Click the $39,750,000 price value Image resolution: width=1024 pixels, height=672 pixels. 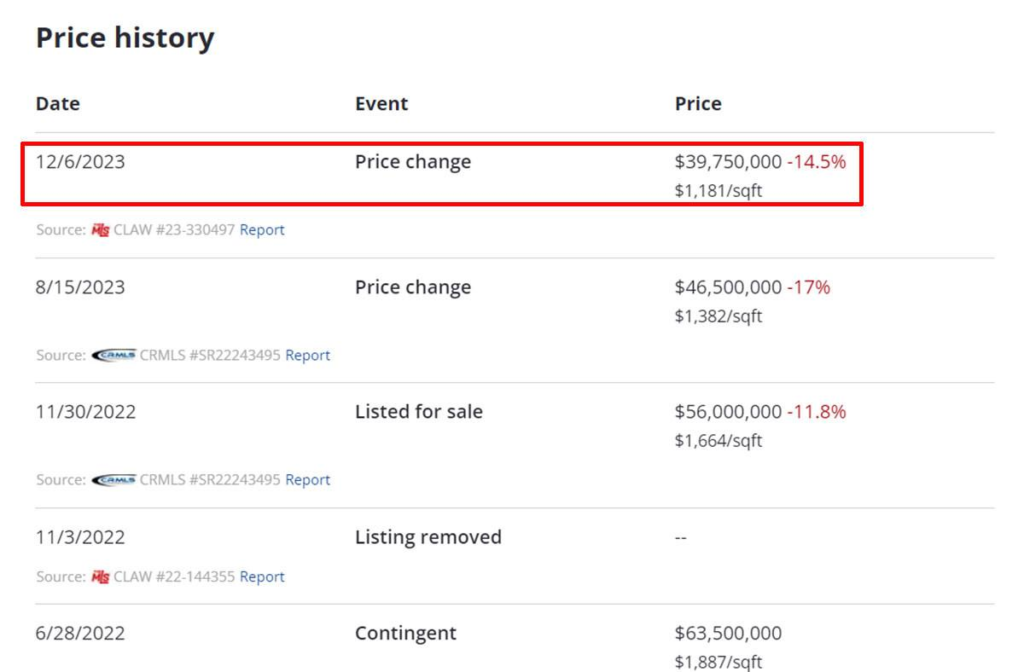[728, 162]
